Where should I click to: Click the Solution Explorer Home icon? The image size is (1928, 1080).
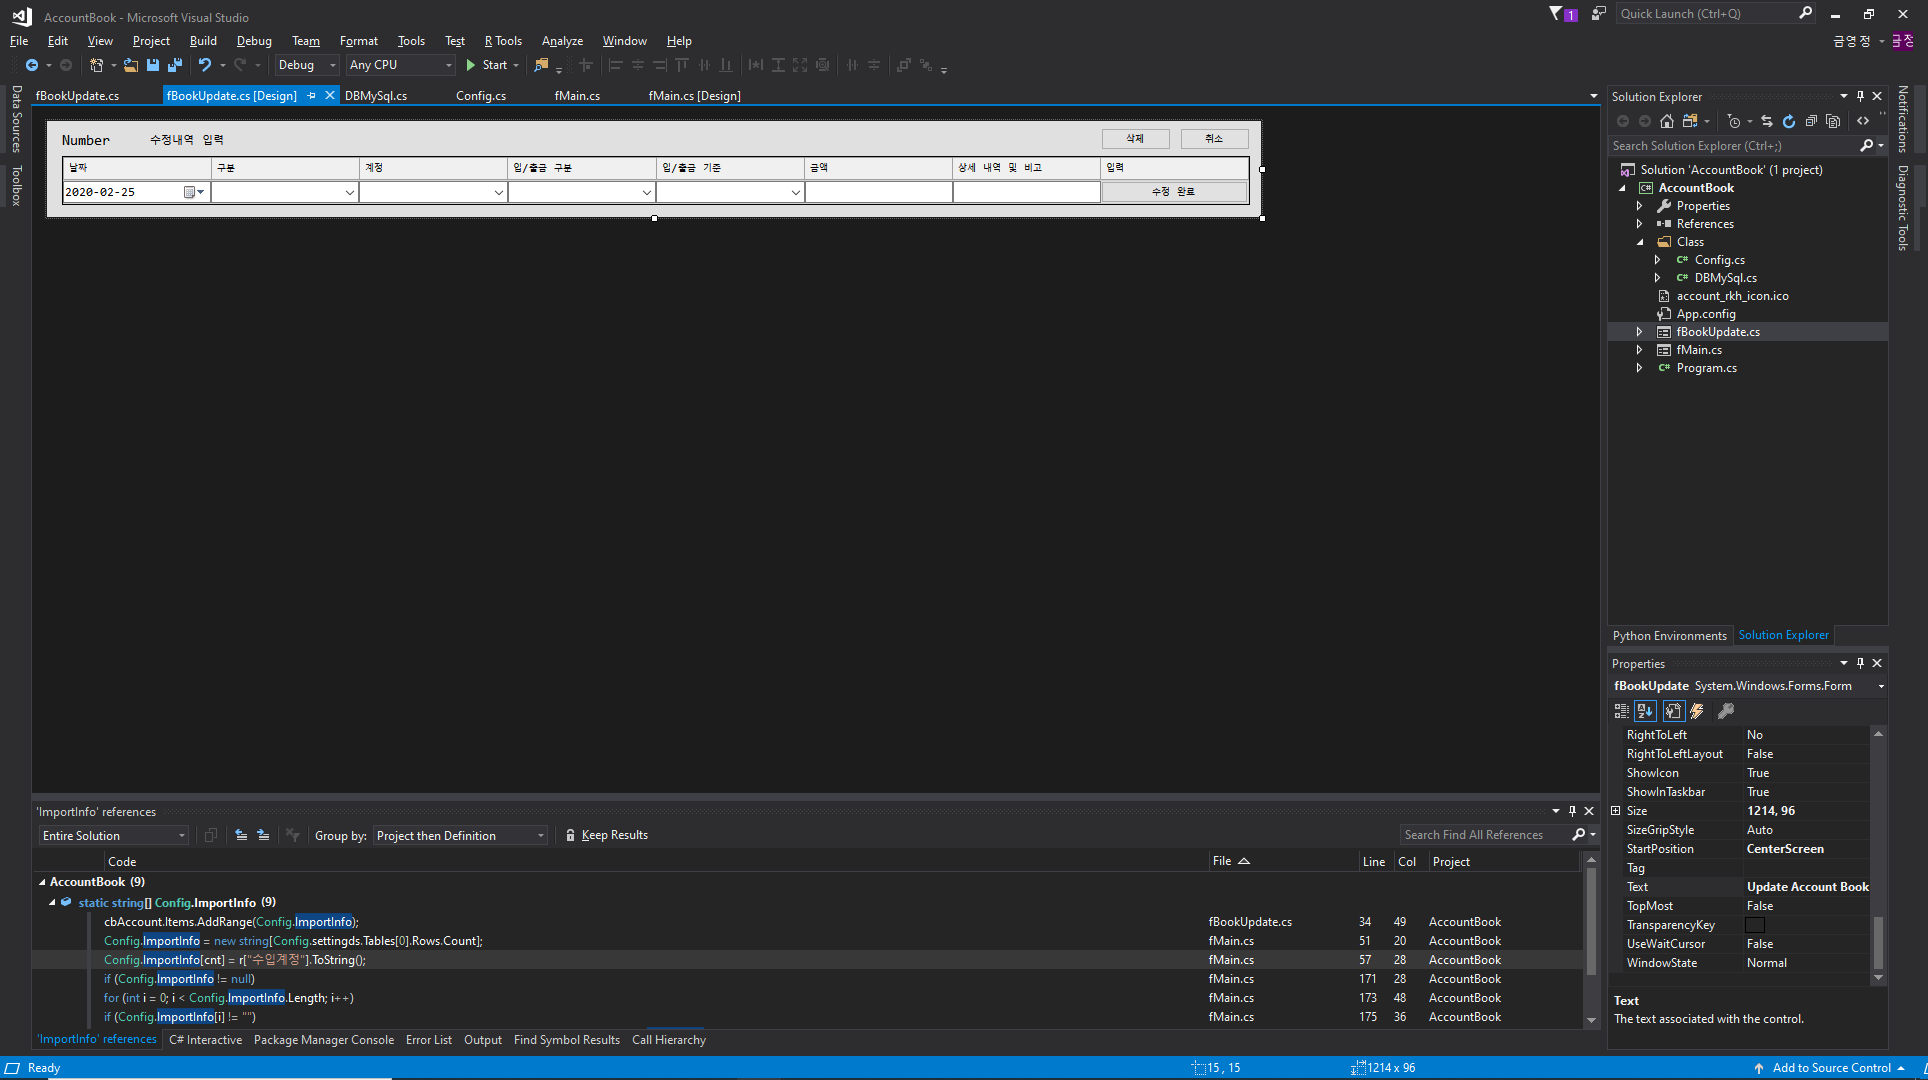tap(1666, 121)
